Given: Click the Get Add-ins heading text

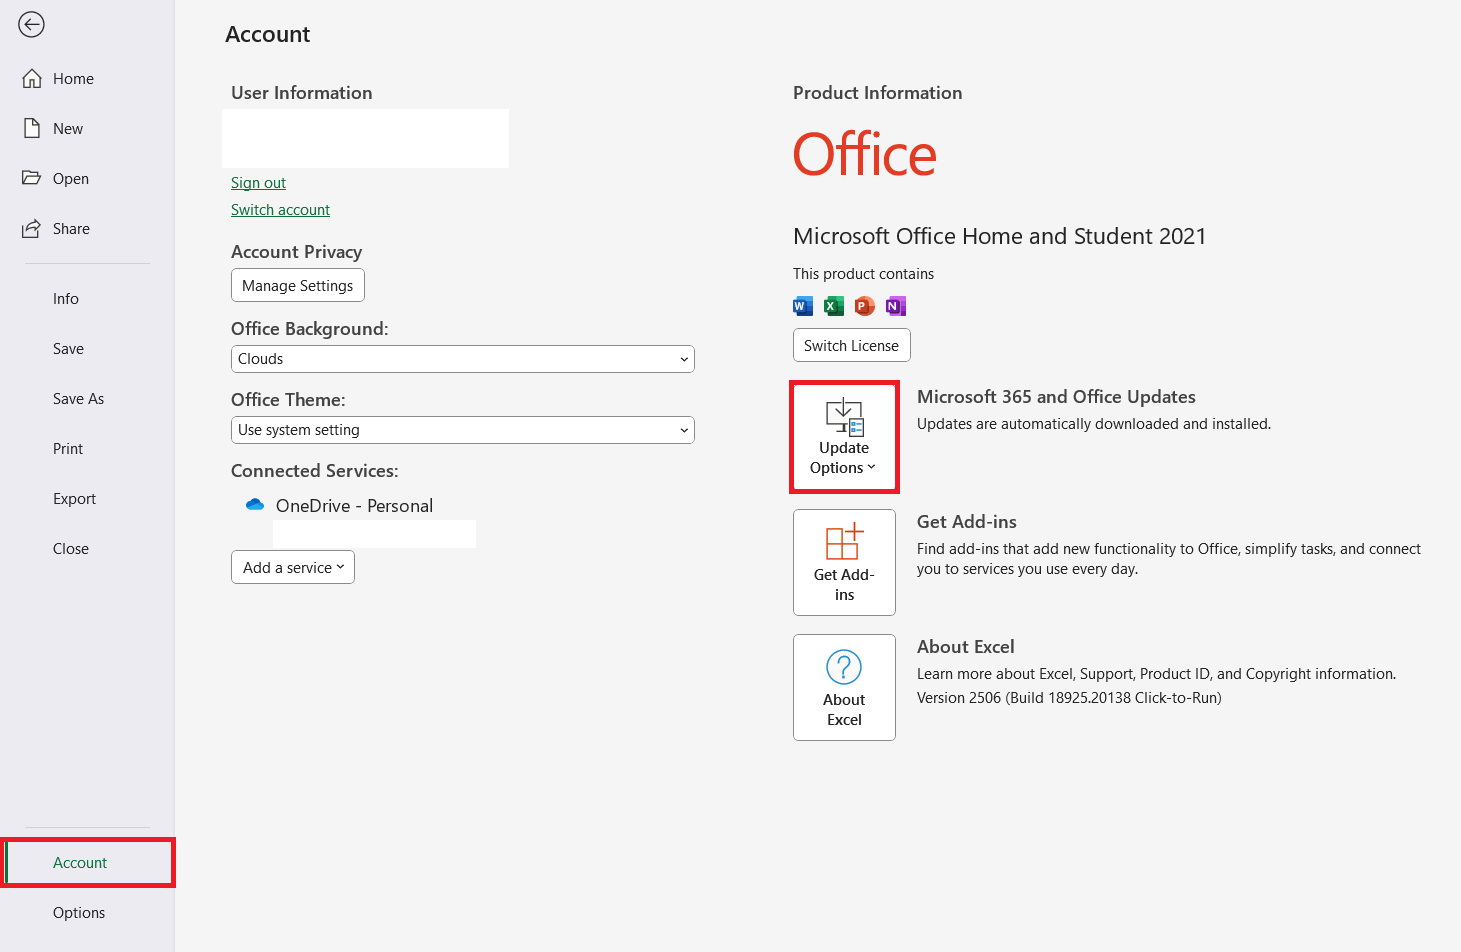Looking at the screenshot, I should pos(967,522).
